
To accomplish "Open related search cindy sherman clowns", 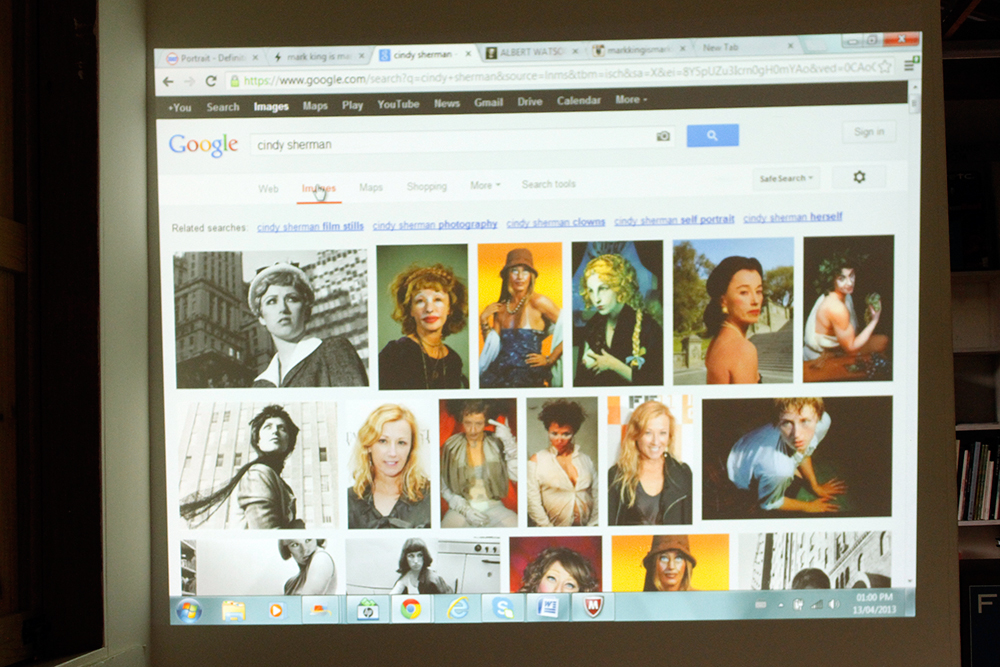I will (555, 222).
